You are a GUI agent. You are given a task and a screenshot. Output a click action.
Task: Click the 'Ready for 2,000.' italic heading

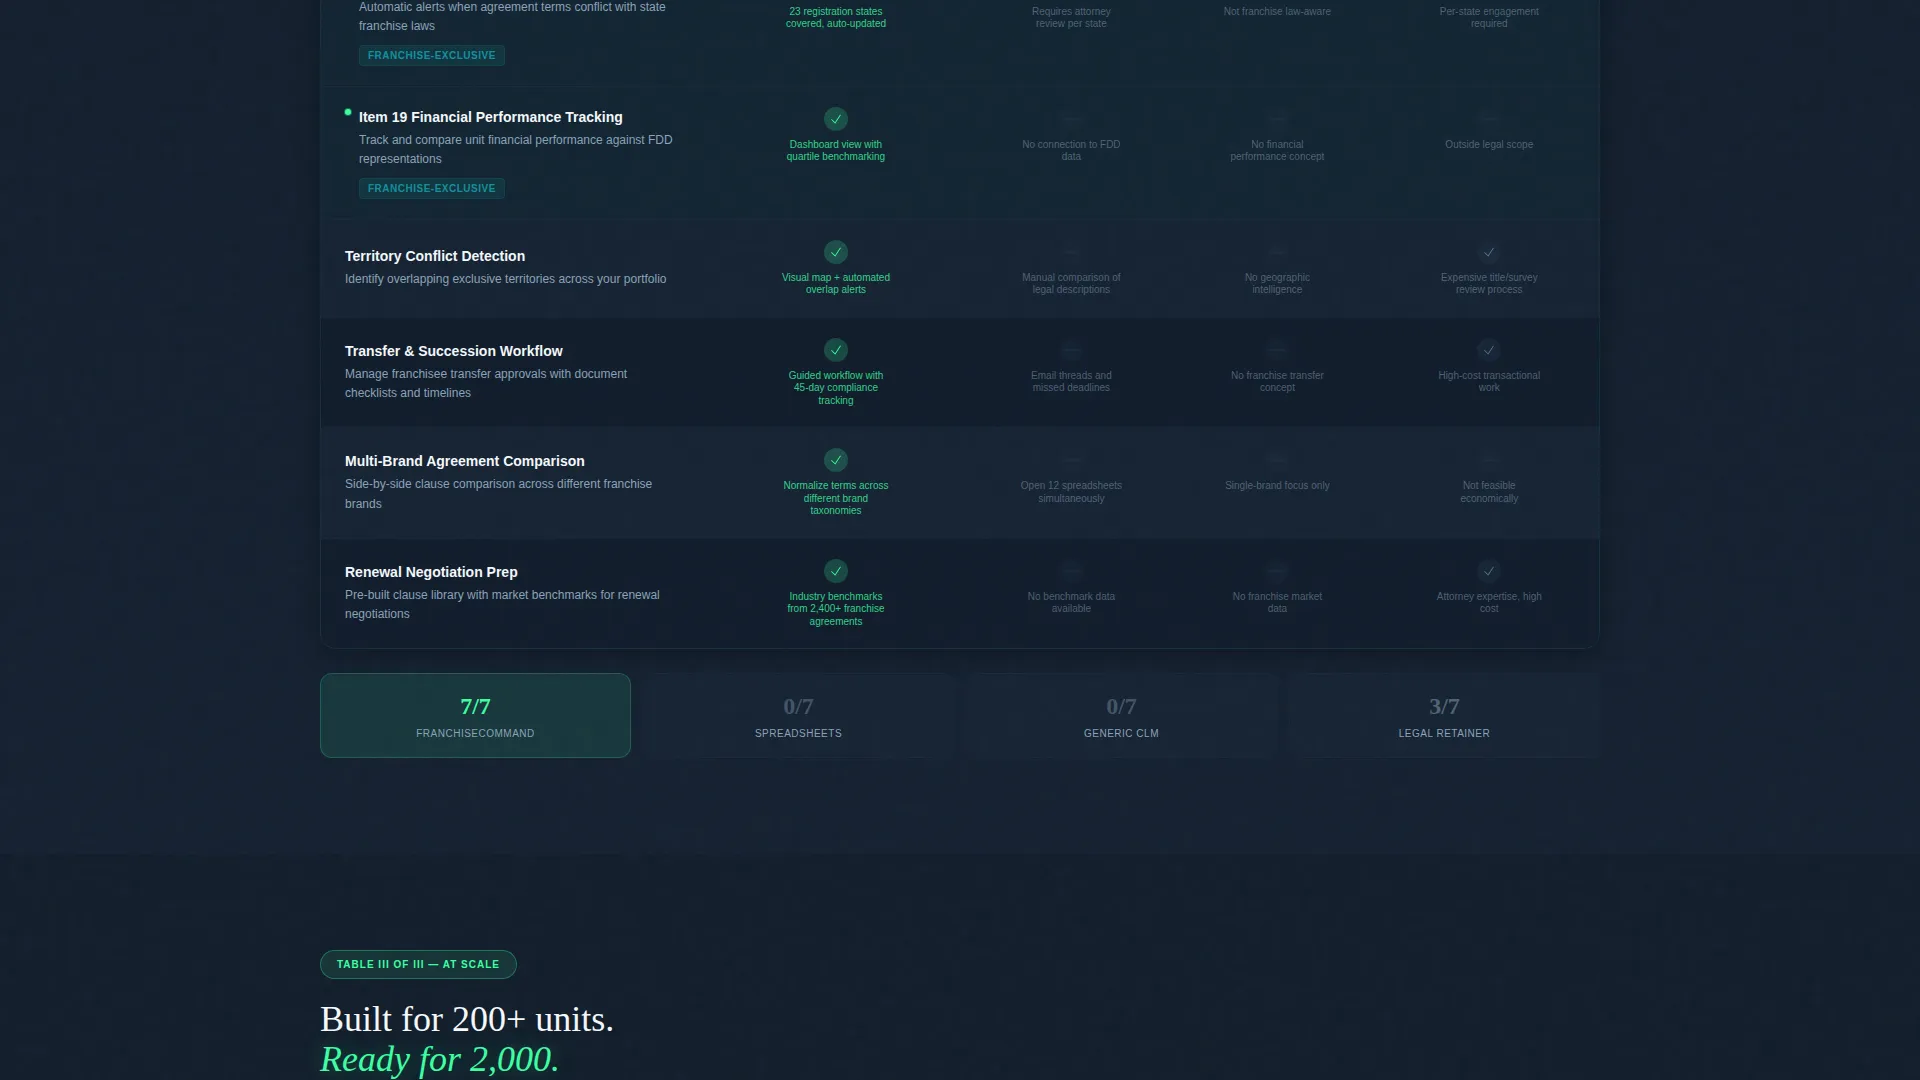click(x=439, y=1059)
